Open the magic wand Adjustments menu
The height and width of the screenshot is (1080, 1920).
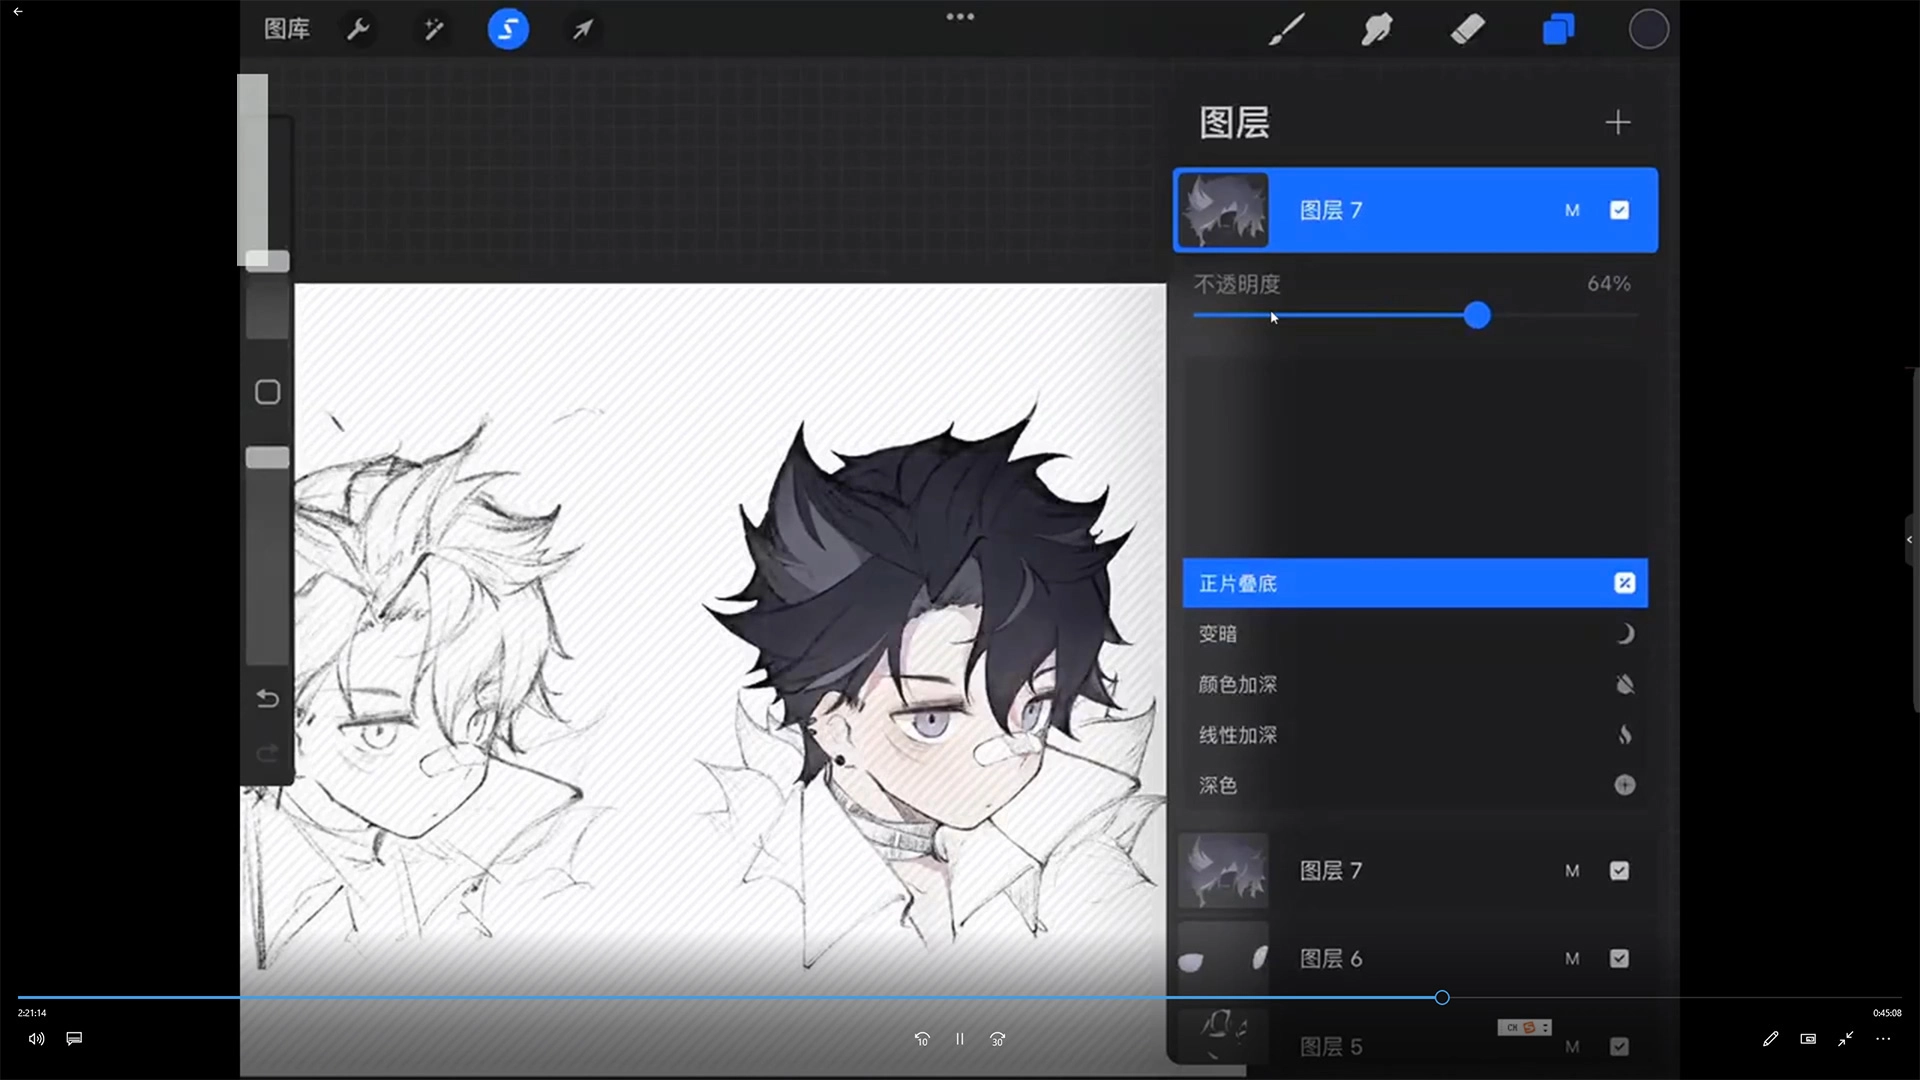(433, 29)
